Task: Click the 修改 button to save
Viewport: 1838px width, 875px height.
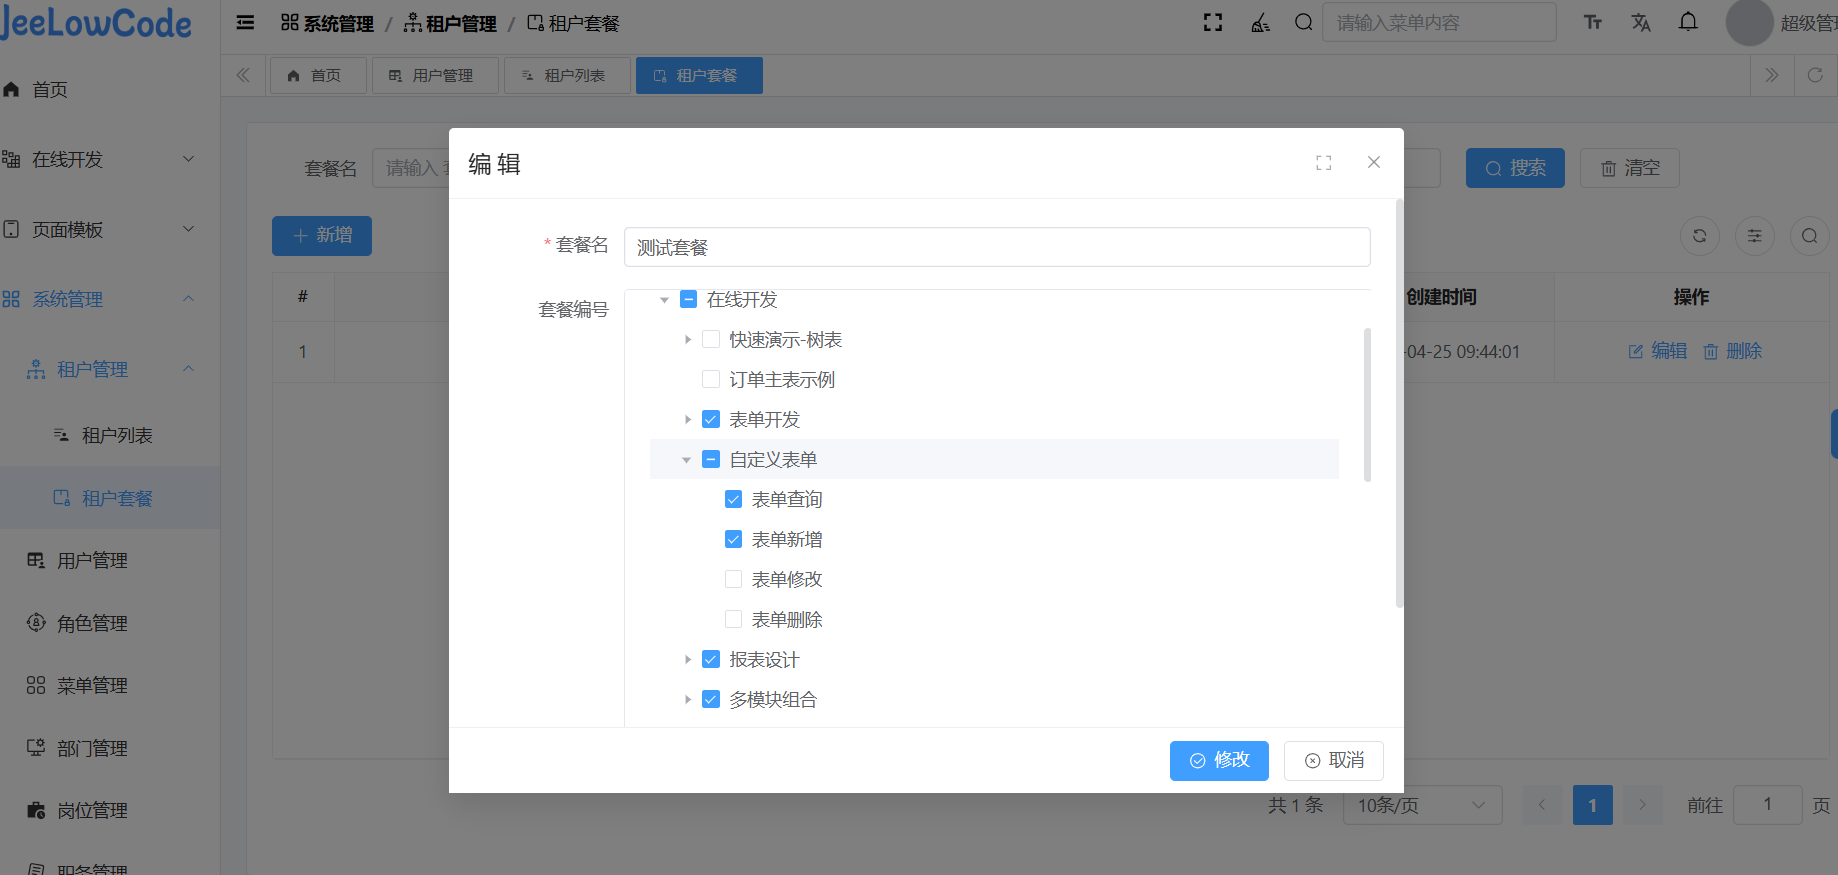Action: 1219,761
